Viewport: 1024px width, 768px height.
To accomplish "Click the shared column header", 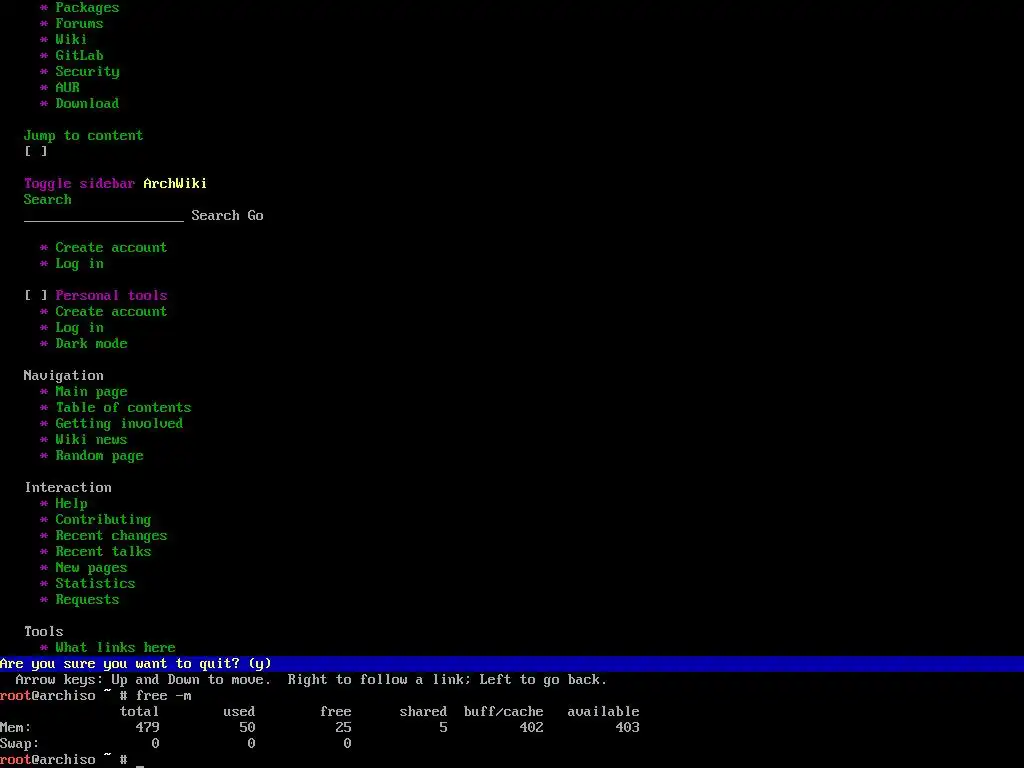I will 423,712.
